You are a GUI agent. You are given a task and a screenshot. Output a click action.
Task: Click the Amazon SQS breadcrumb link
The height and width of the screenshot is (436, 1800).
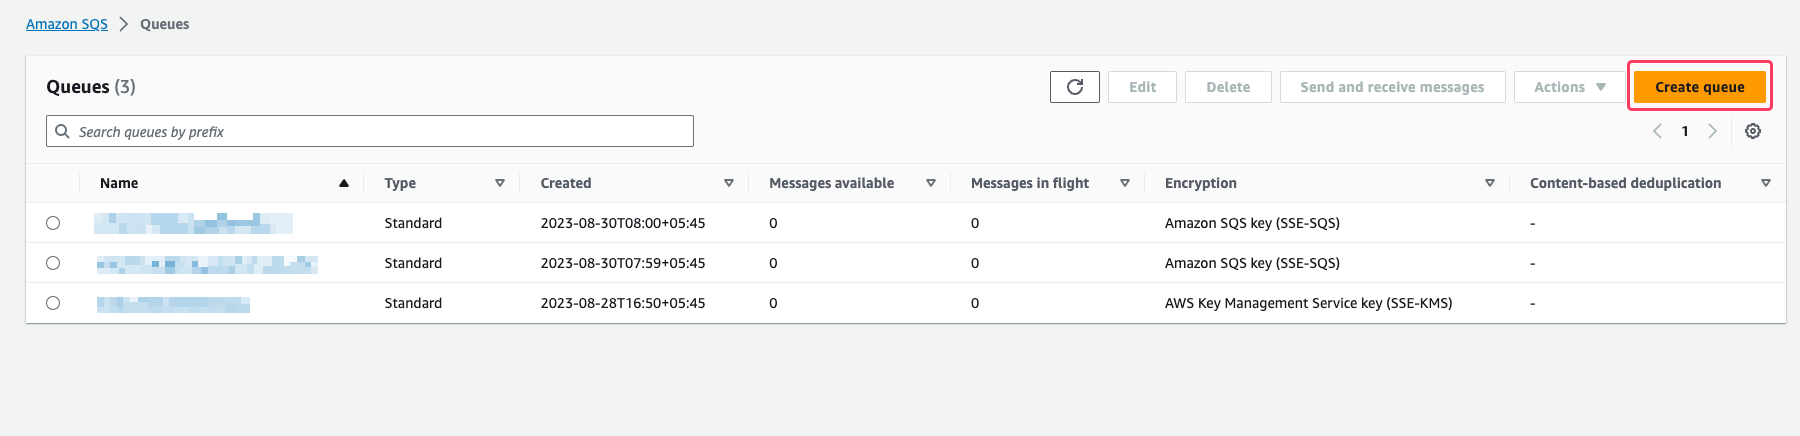coord(67,24)
